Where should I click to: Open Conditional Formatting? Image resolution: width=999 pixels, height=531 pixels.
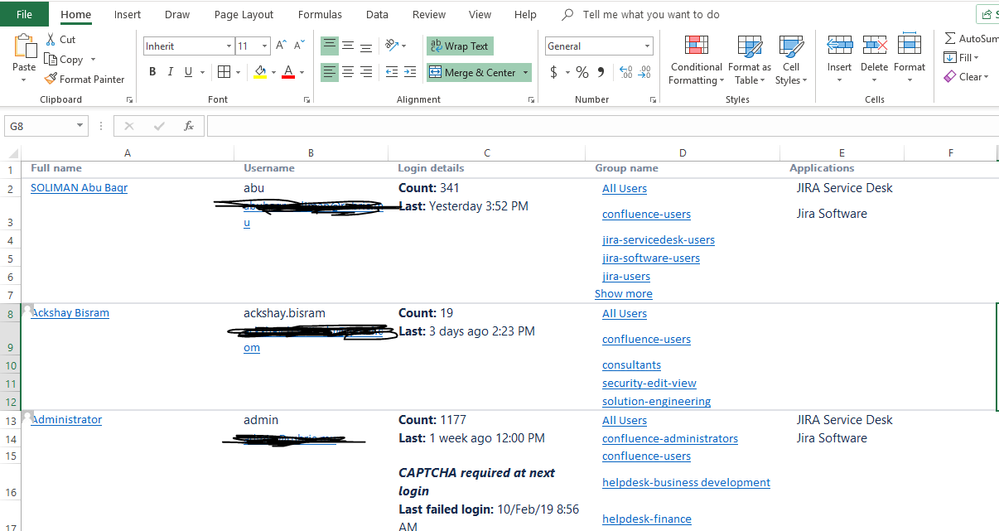coord(696,61)
